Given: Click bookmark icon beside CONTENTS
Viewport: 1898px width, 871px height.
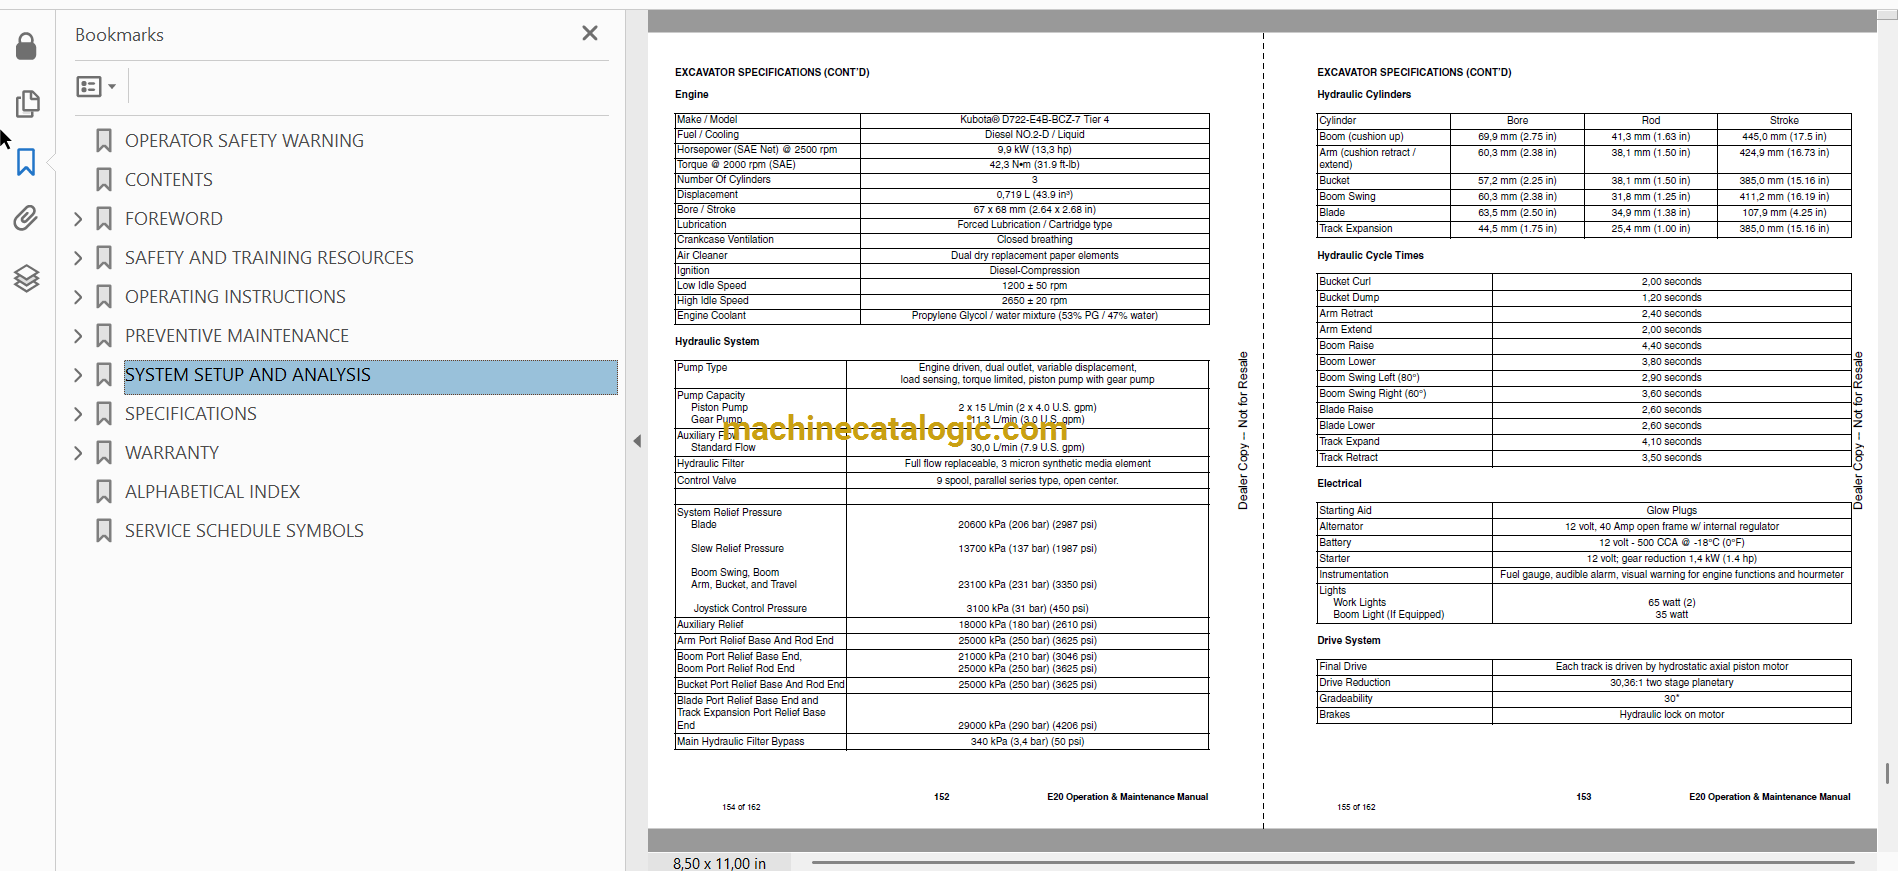Looking at the screenshot, I should point(104,180).
